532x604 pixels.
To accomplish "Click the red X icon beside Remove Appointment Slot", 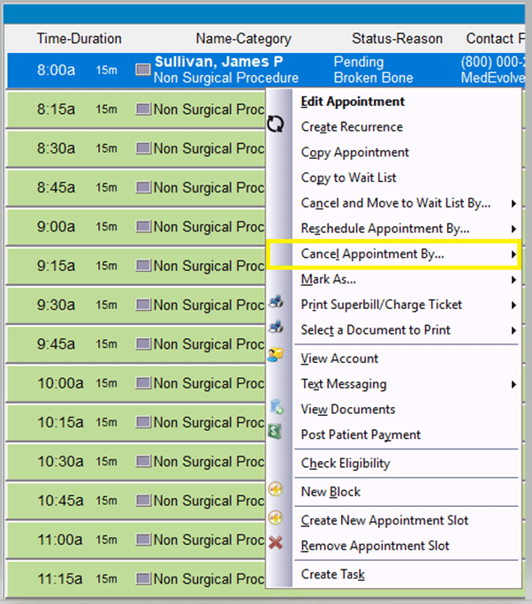I will point(275,543).
